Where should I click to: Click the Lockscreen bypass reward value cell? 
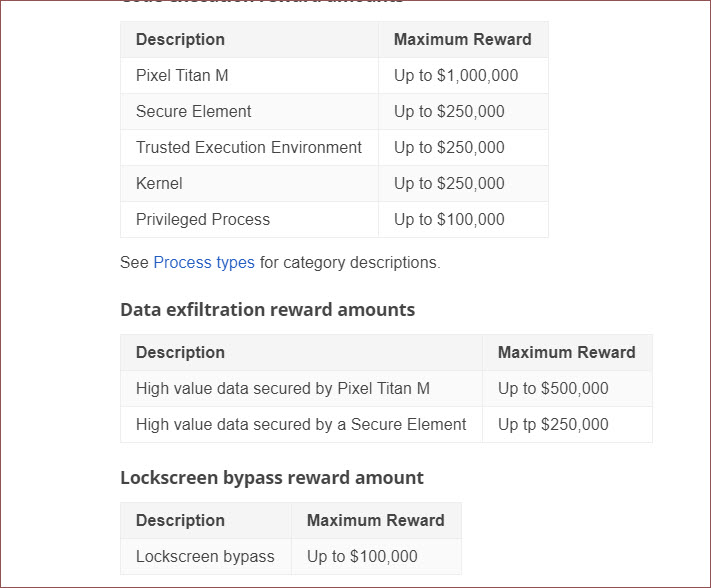(362, 557)
